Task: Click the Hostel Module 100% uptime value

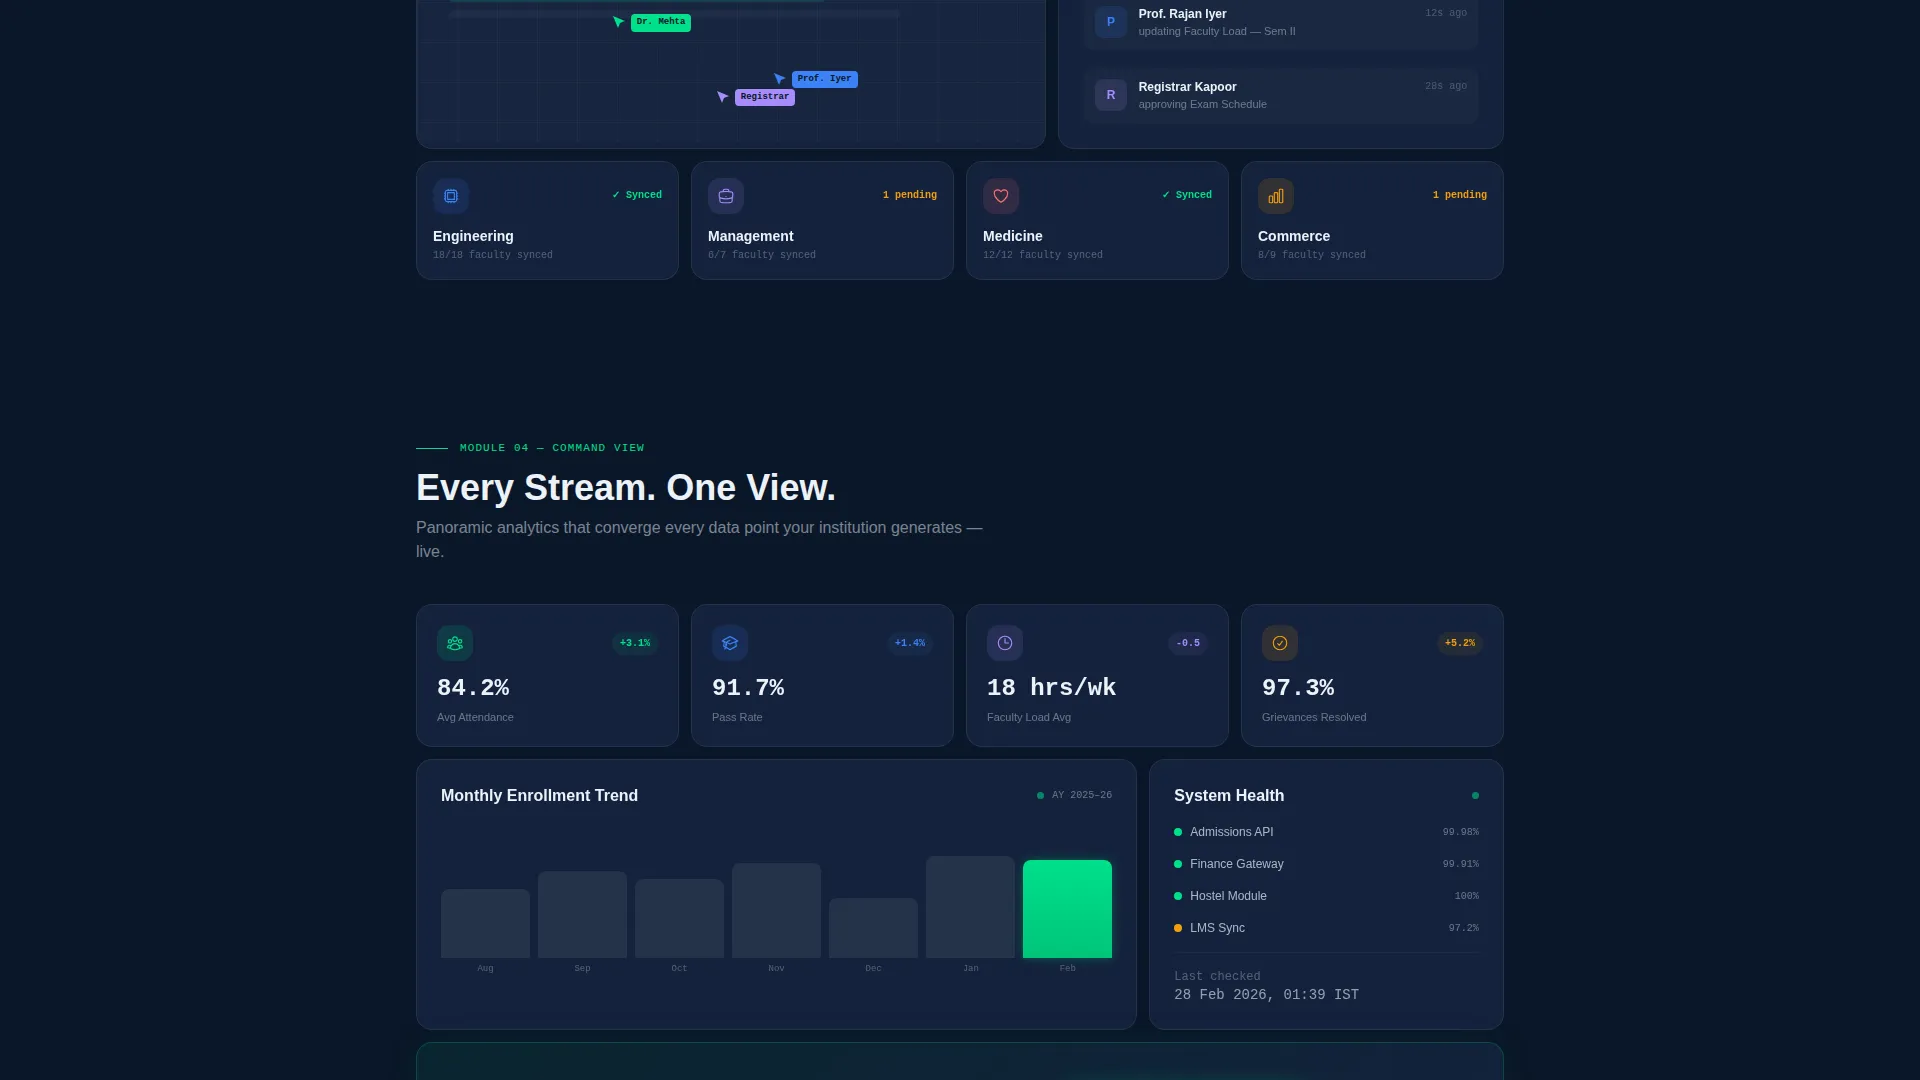Action: (1466, 896)
